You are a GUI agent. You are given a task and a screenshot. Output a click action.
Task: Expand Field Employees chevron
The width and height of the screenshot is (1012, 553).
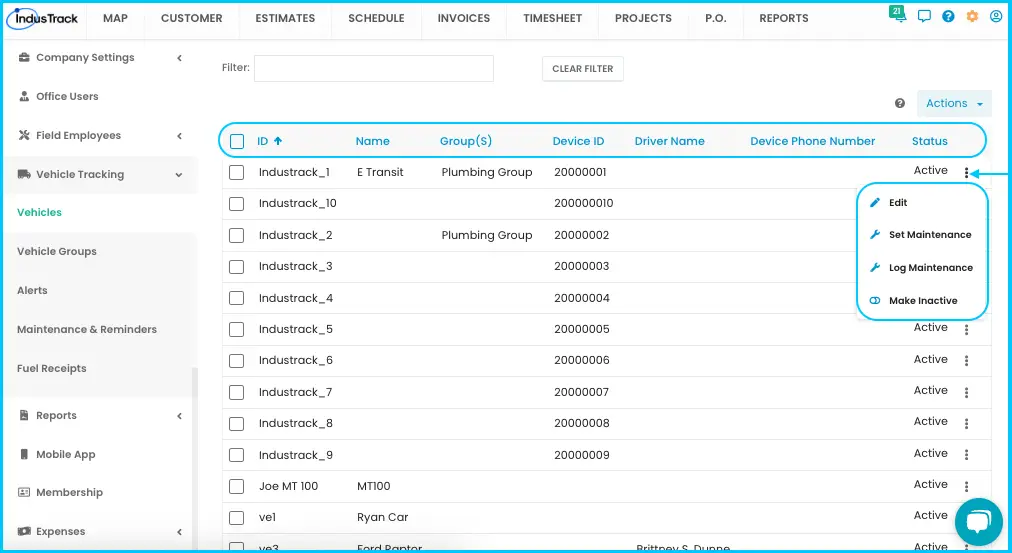tap(179, 136)
